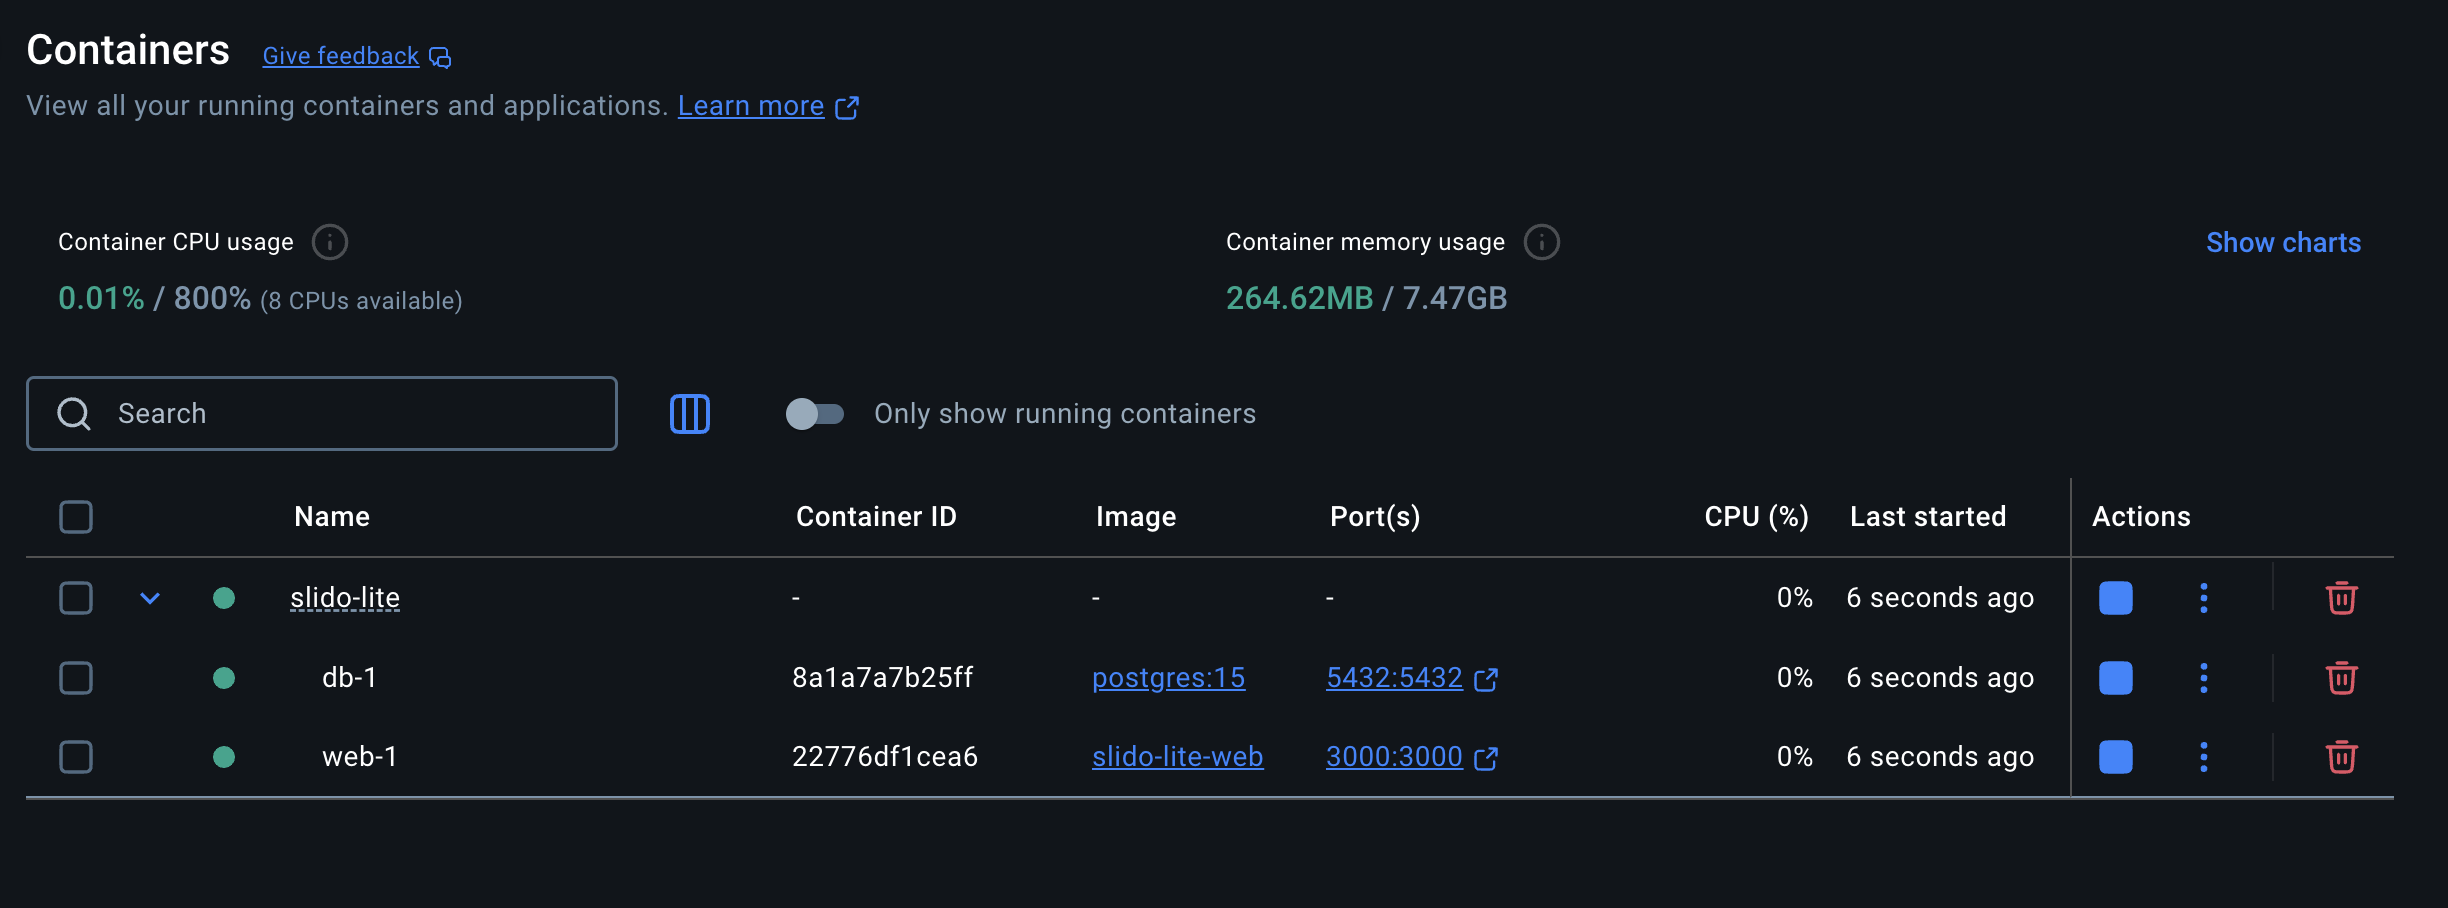Open the Learn more link
Image resolution: width=2448 pixels, height=908 pixels.
click(x=751, y=105)
